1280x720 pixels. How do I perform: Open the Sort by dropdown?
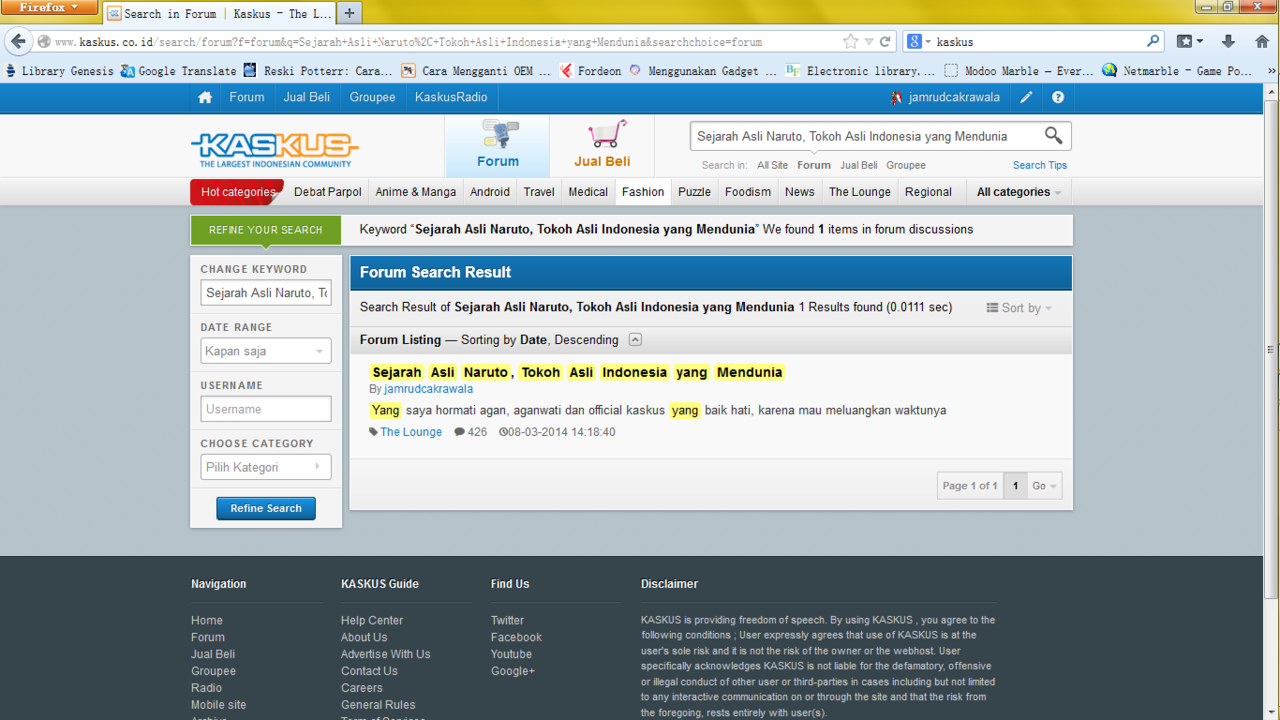[x=1020, y=308]
